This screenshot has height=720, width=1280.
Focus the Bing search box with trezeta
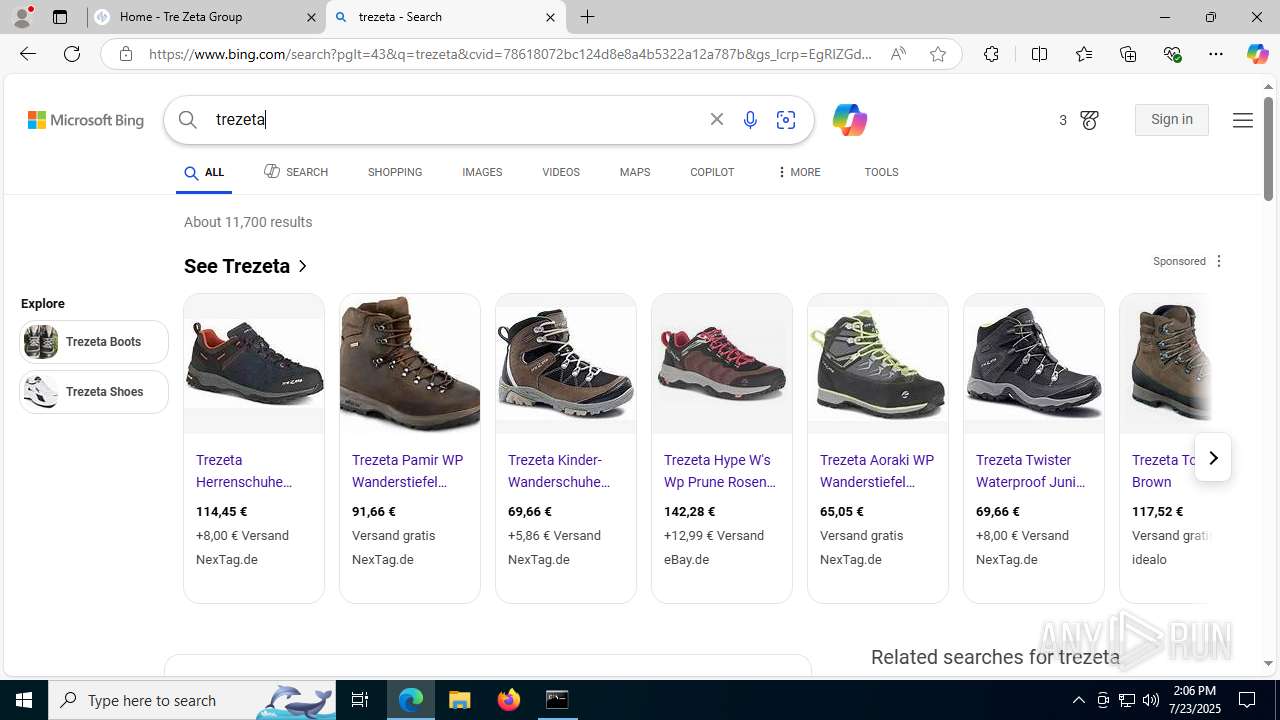(455, 120)
